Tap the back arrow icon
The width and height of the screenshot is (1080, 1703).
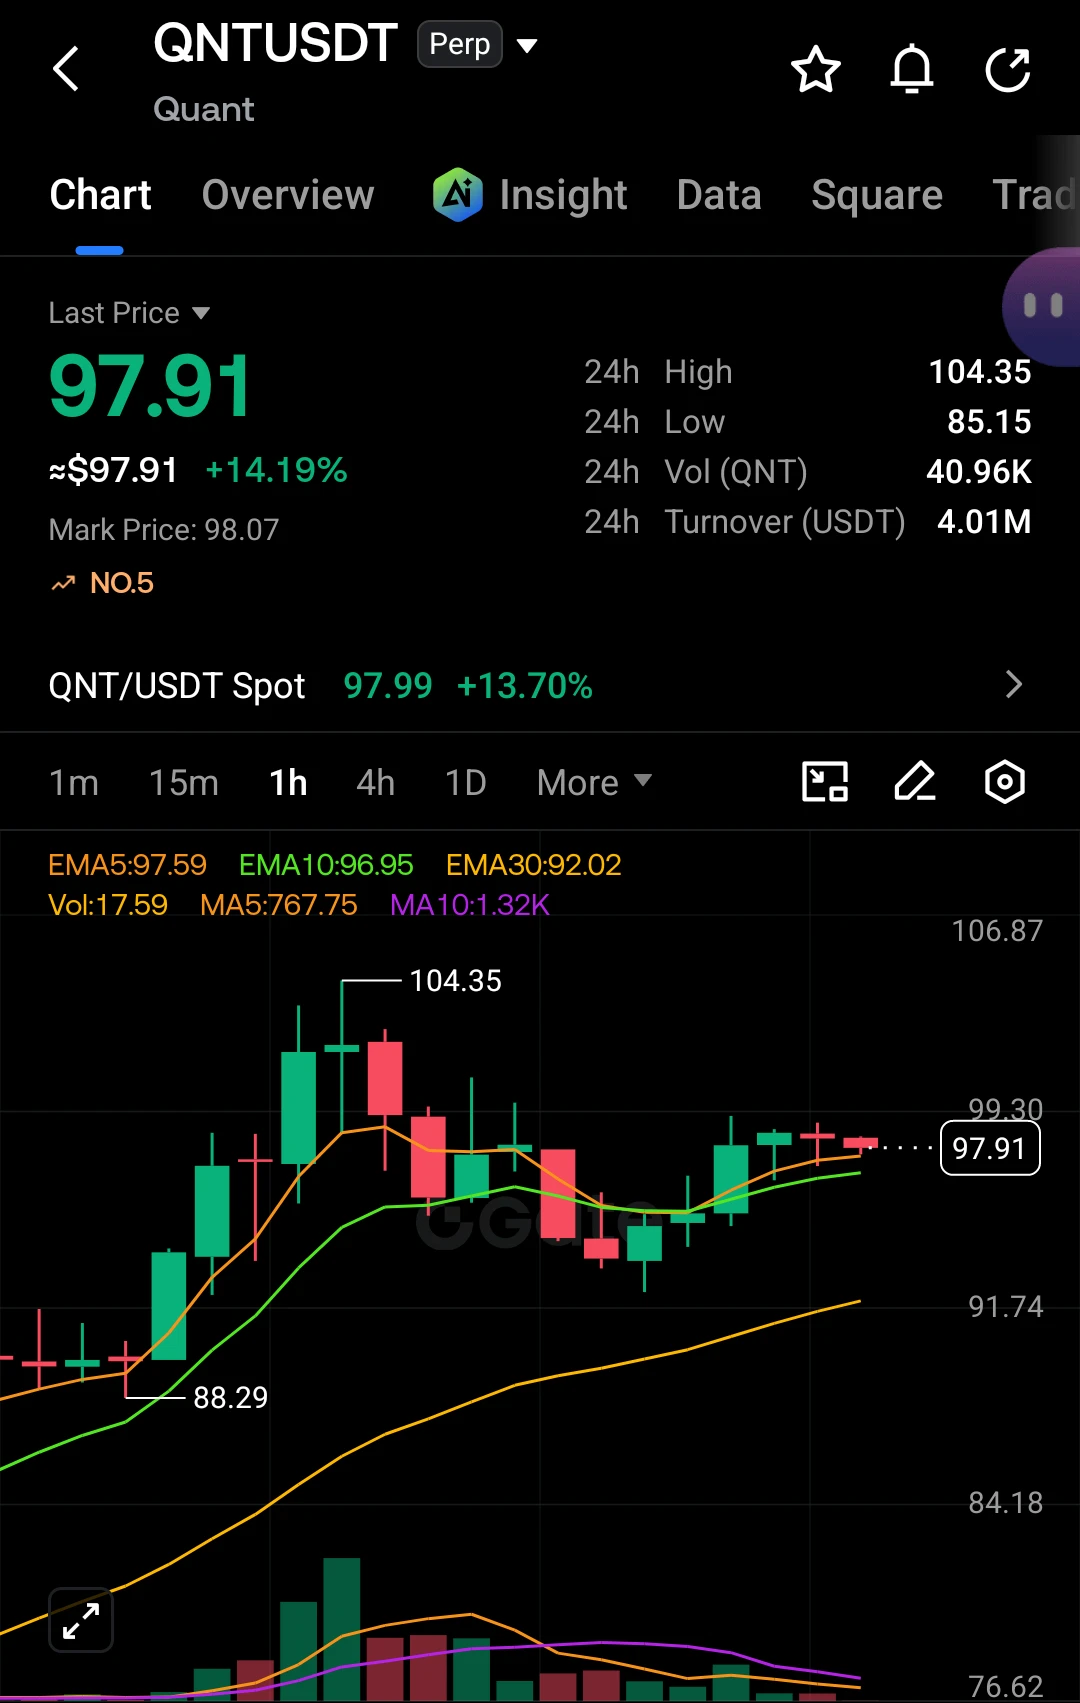pyautogui.click(x=66, y=69)
